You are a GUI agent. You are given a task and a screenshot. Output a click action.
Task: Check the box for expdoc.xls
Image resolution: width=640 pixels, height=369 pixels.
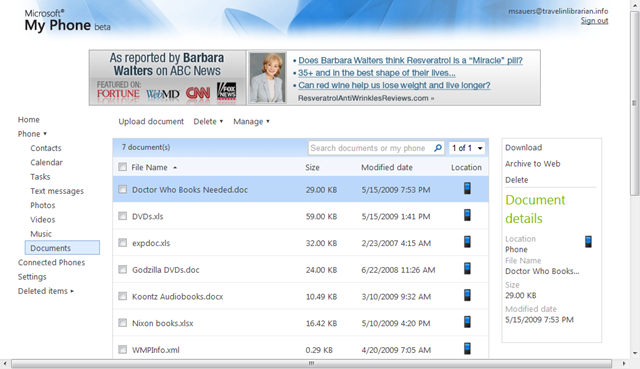[122, 243]
